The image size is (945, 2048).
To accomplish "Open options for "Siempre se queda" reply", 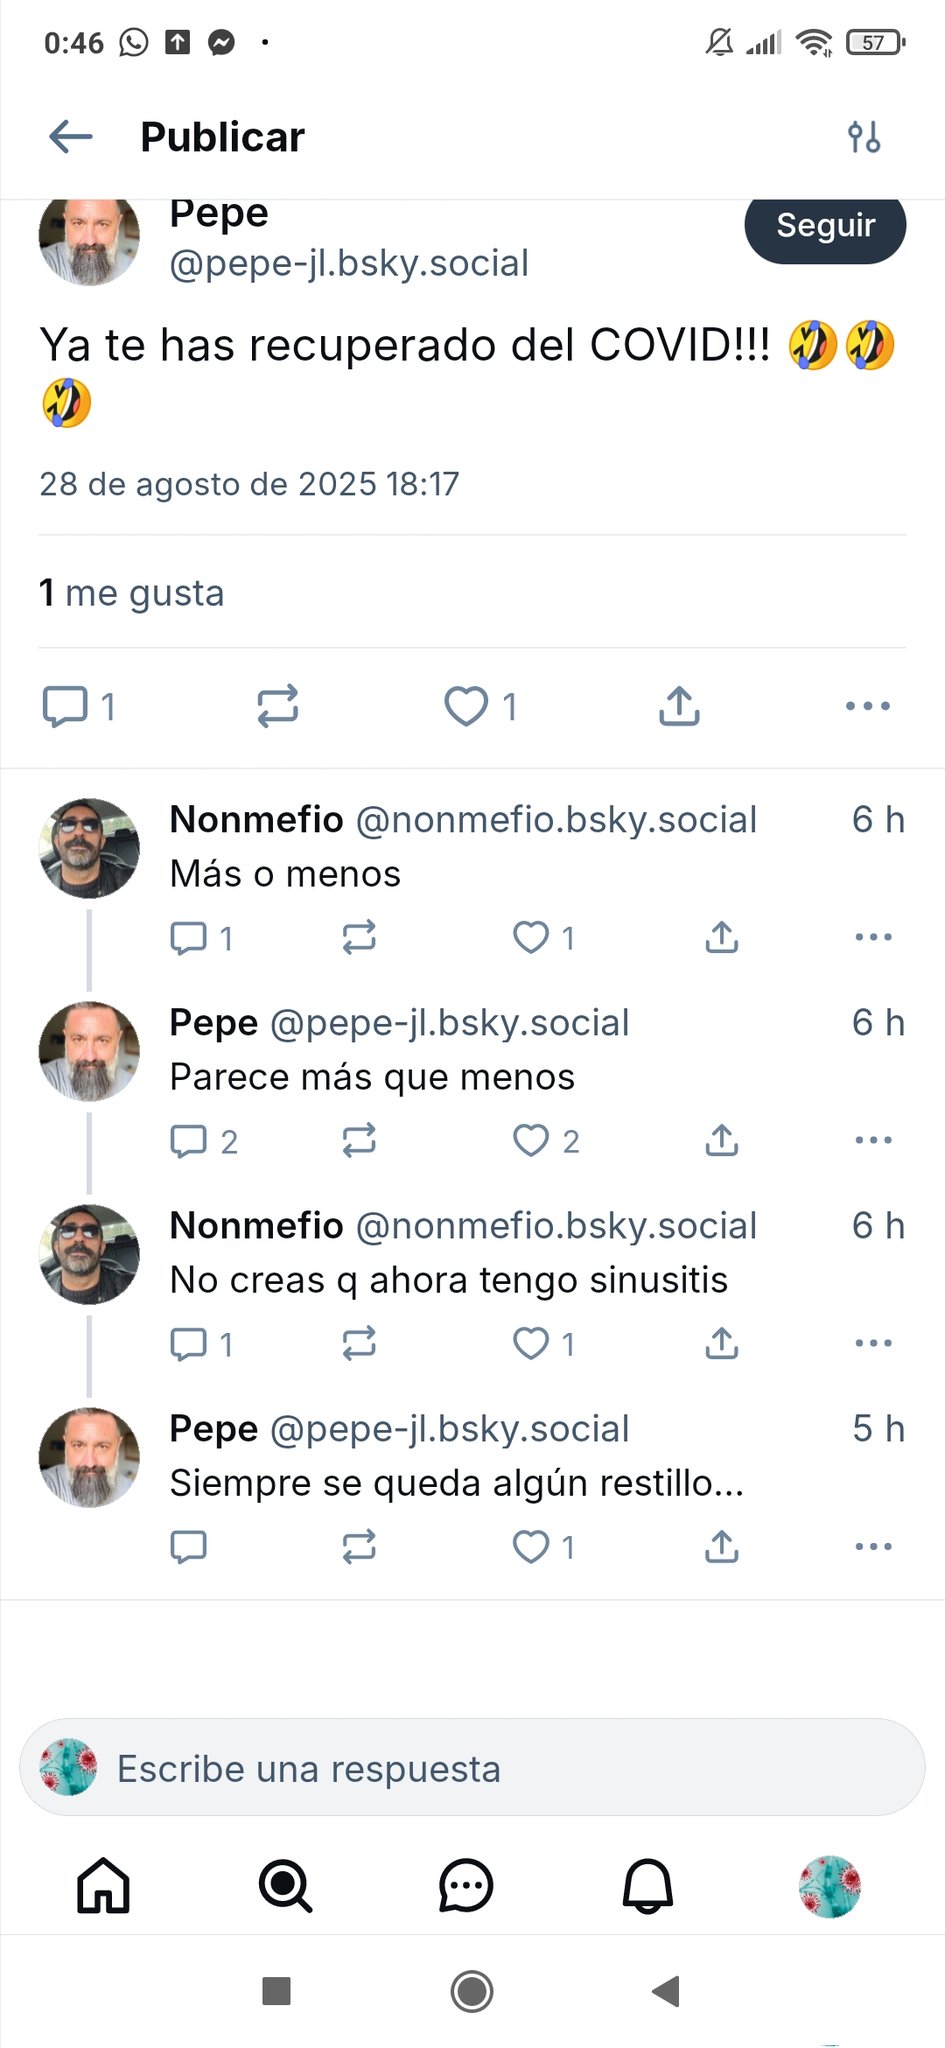I will (x=873, y=1546).
